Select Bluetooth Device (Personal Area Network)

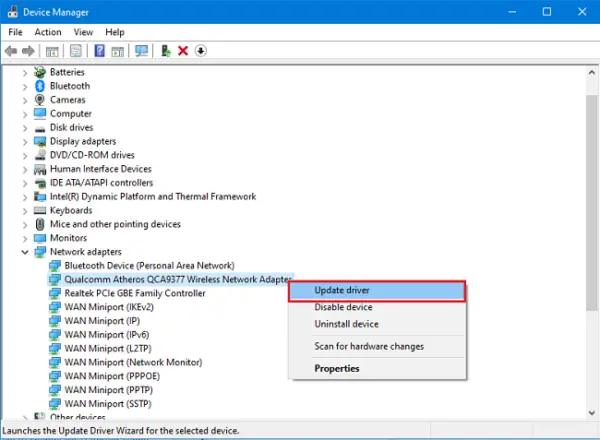click(149, 266)
